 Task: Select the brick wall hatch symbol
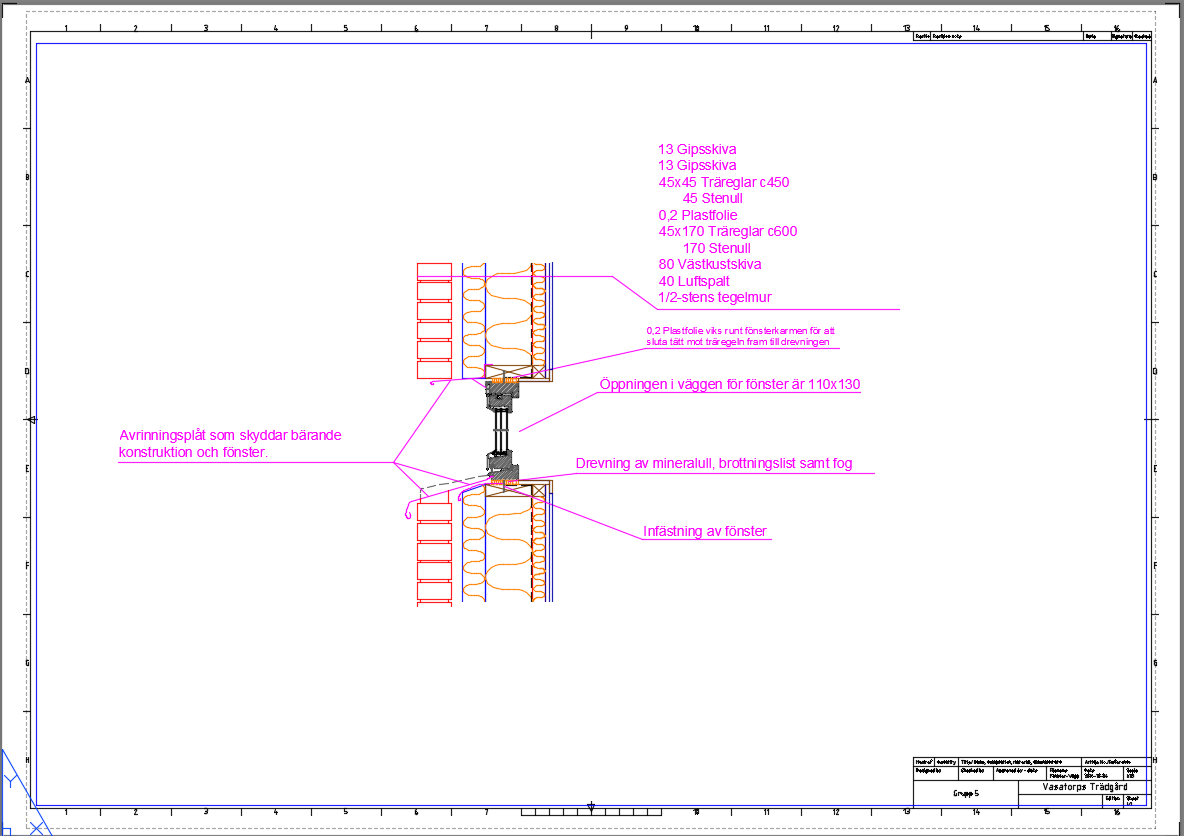pyautogui.click(x=434, y=320)
